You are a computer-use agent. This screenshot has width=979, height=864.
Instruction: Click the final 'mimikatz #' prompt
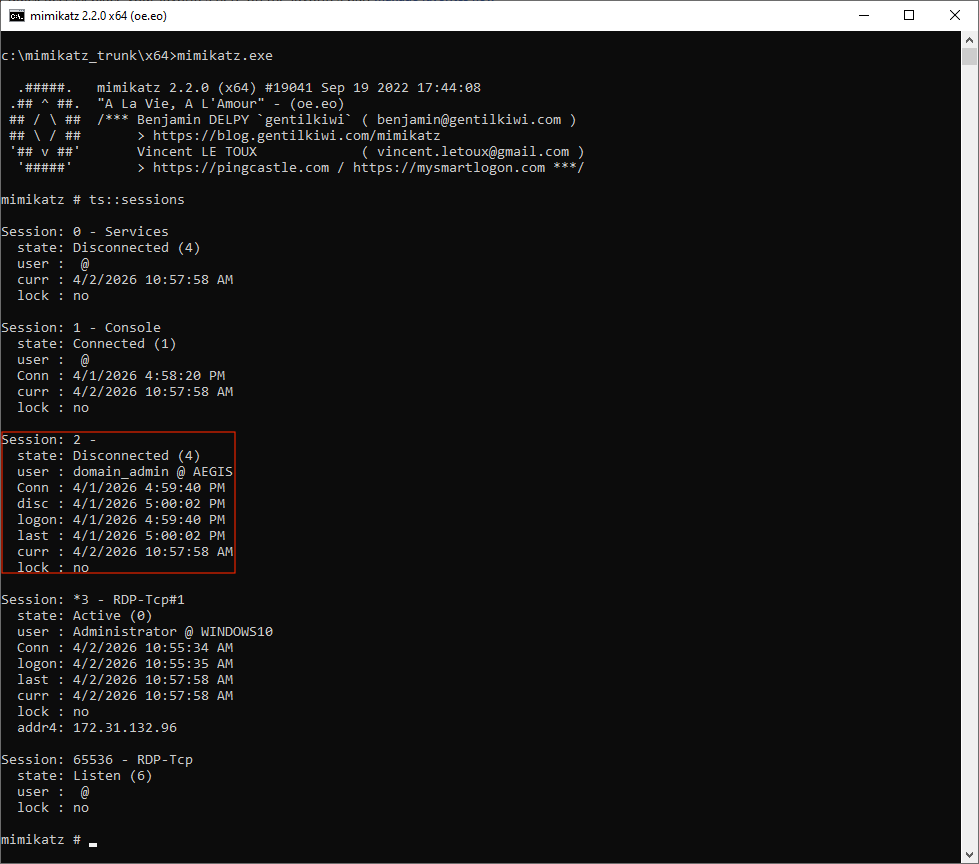(x=41, y=840)
